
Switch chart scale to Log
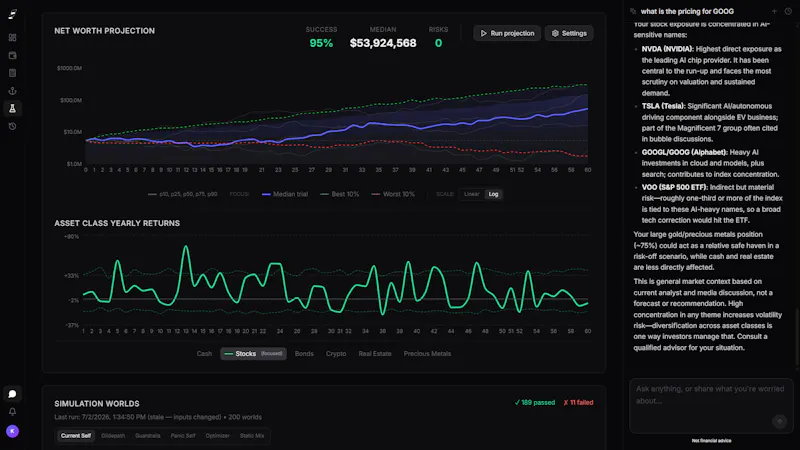[x=493, y=194]
